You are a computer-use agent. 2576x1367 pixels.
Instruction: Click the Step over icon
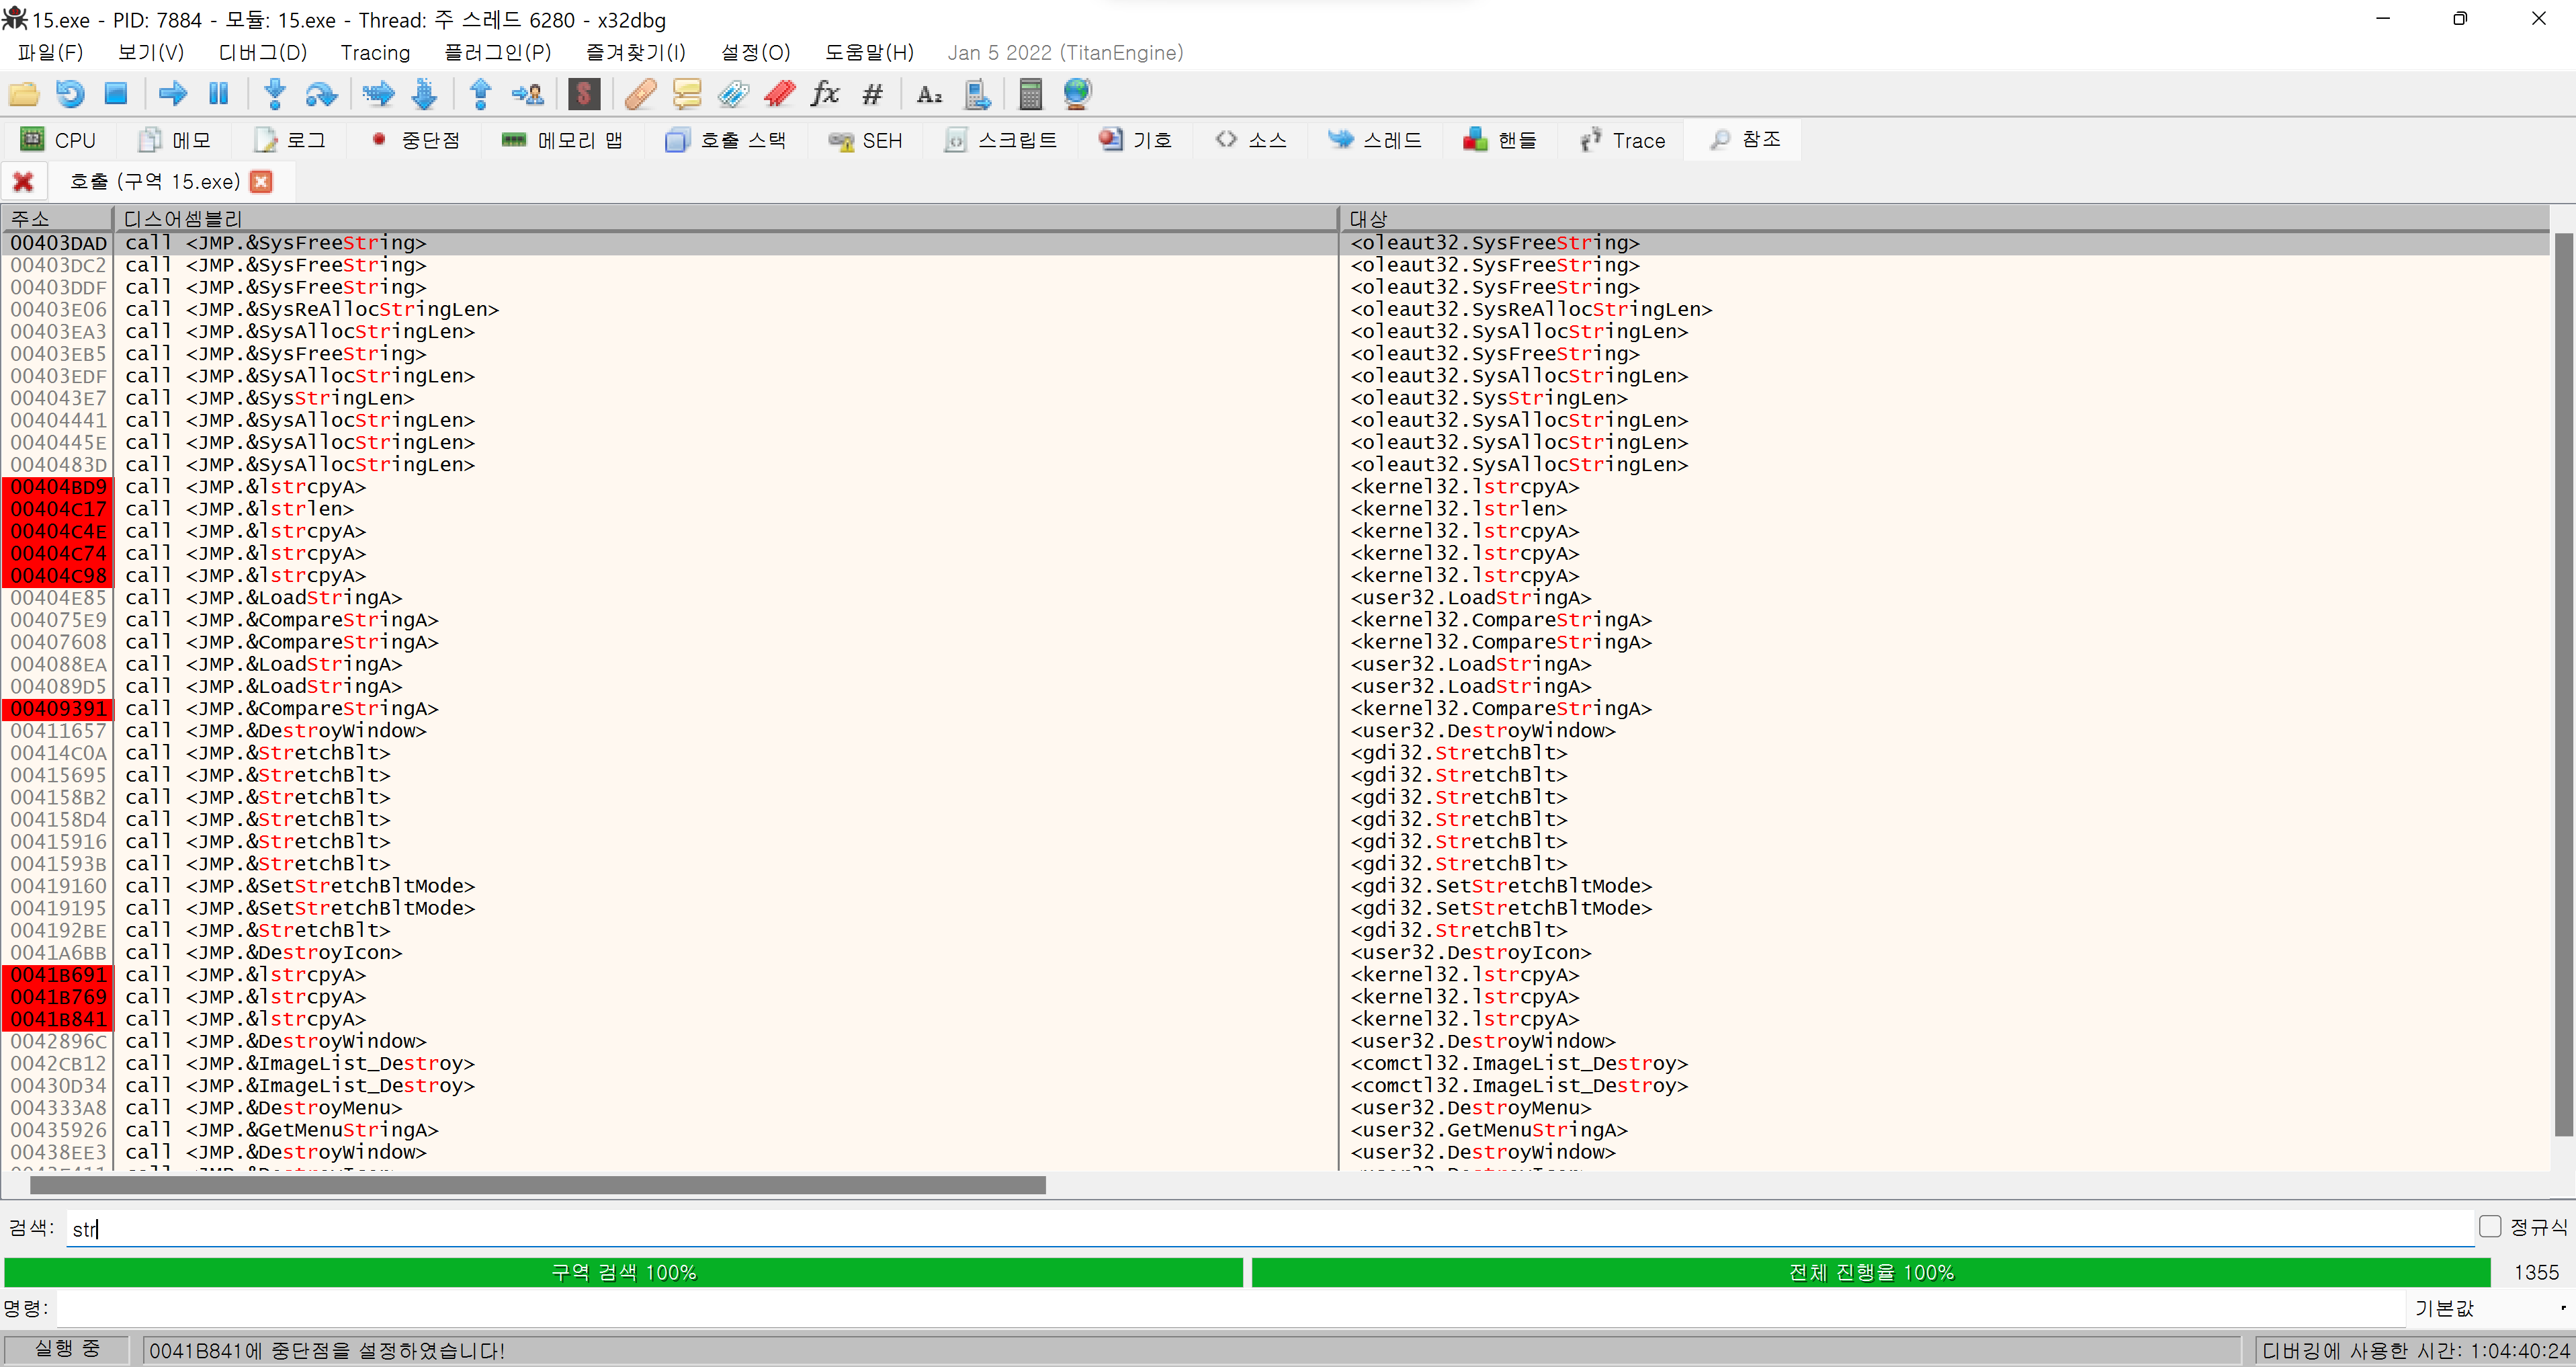point(321,94)
